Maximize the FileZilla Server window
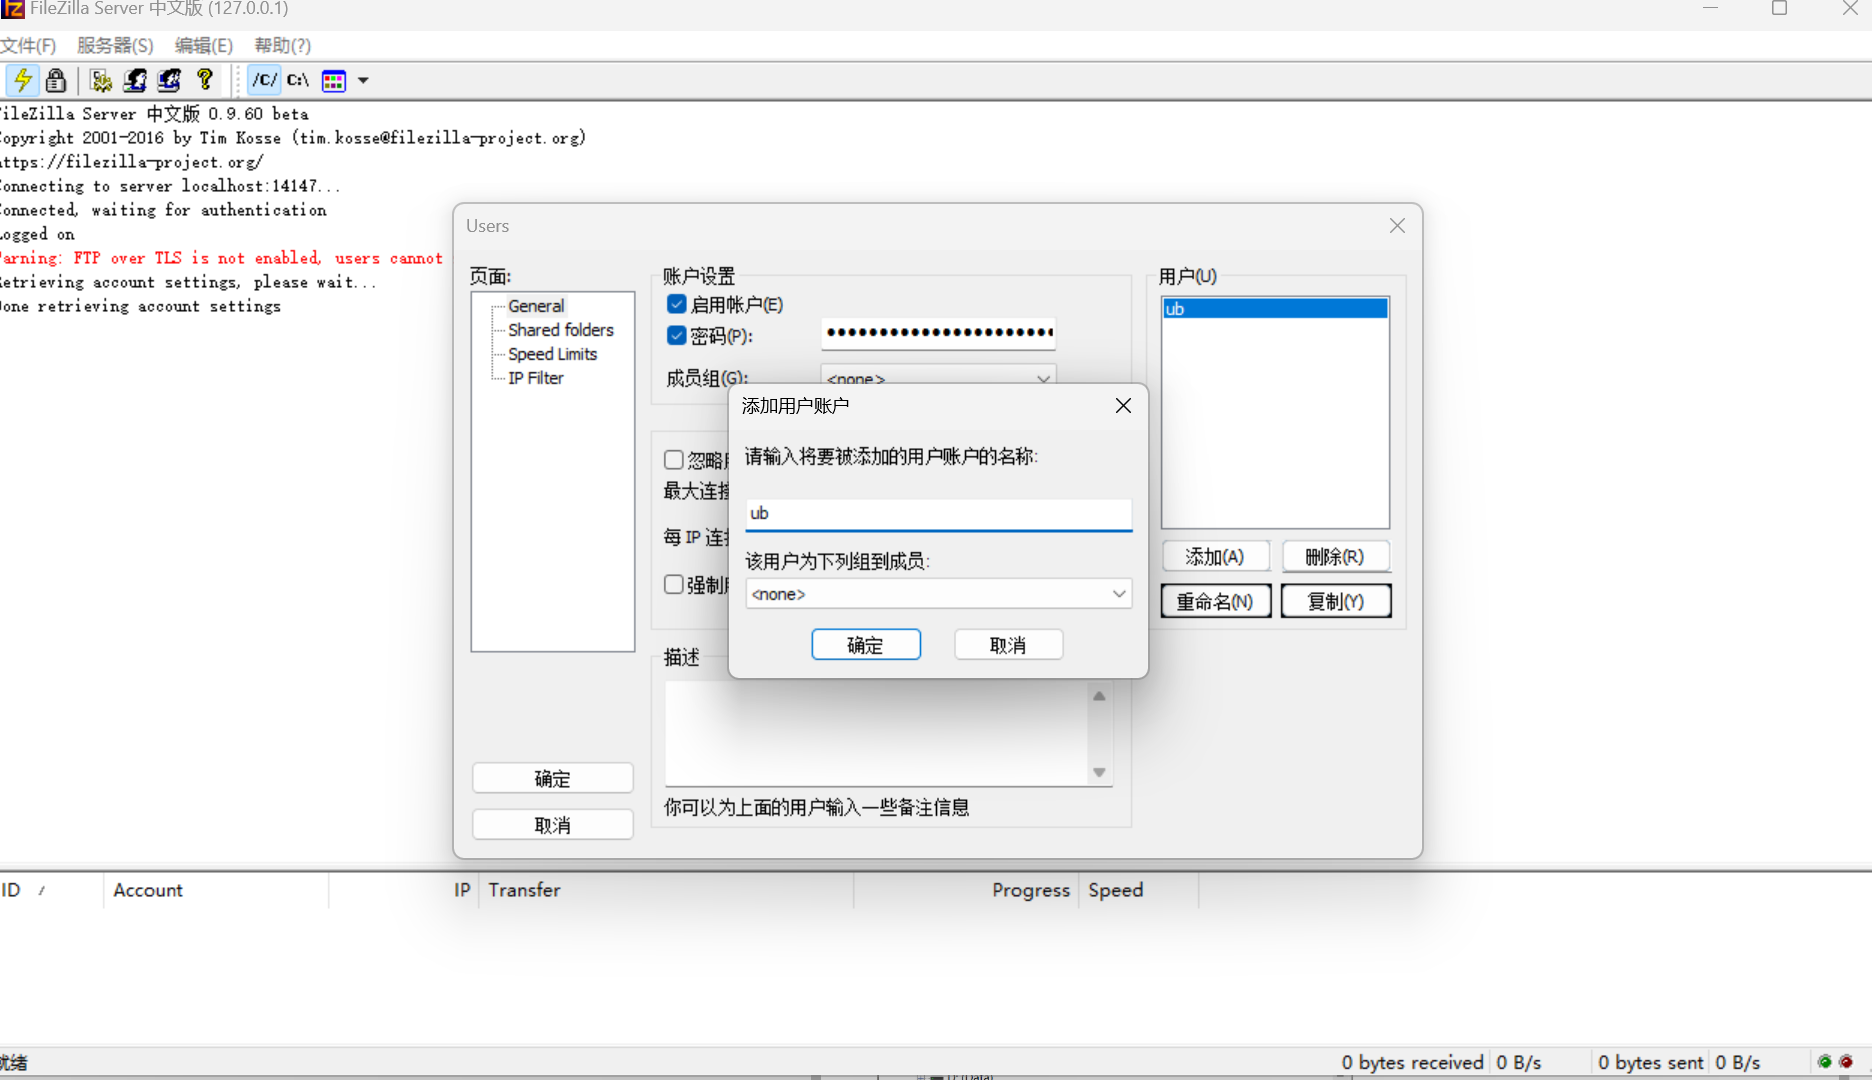Screen dimensions: 1872x1080 click(1779, 8)
